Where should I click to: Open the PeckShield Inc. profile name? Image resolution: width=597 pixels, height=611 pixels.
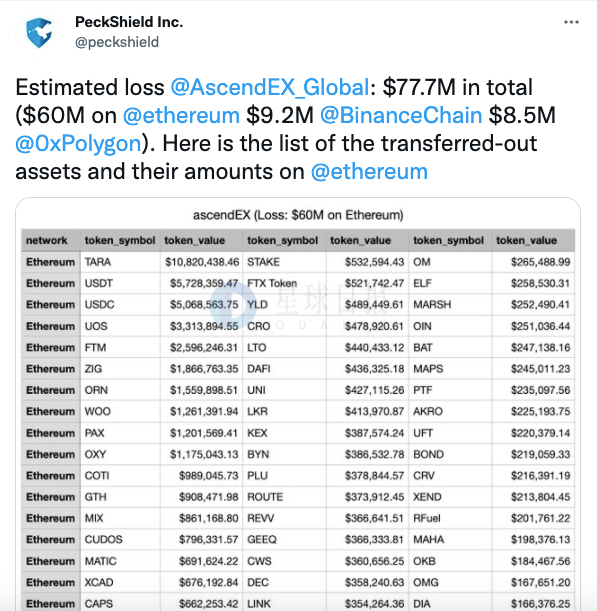pyautogui.click(x=129, y=22)
